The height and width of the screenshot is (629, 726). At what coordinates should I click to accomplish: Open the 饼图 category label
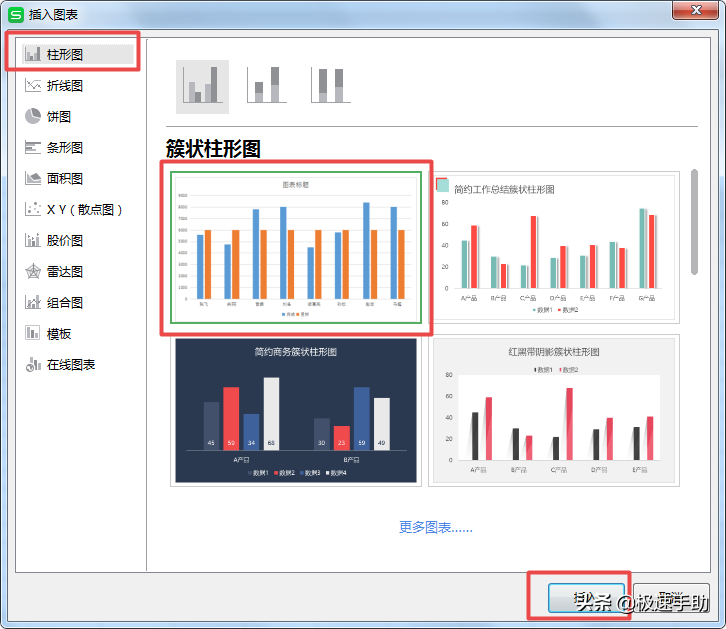(x=59, y=117)
